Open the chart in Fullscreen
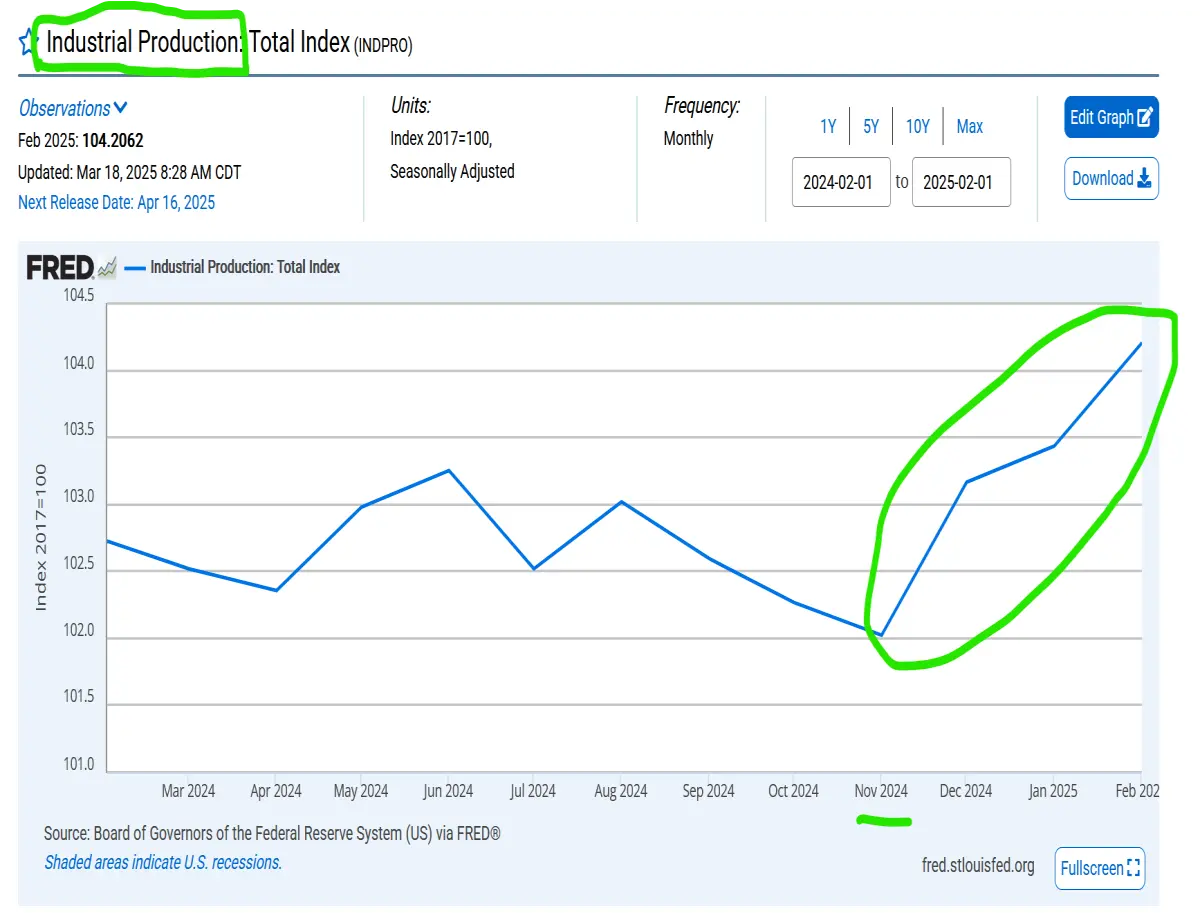Viewport: 1200px width, 913px height. pyautogui.click(x=1099, y=868)
